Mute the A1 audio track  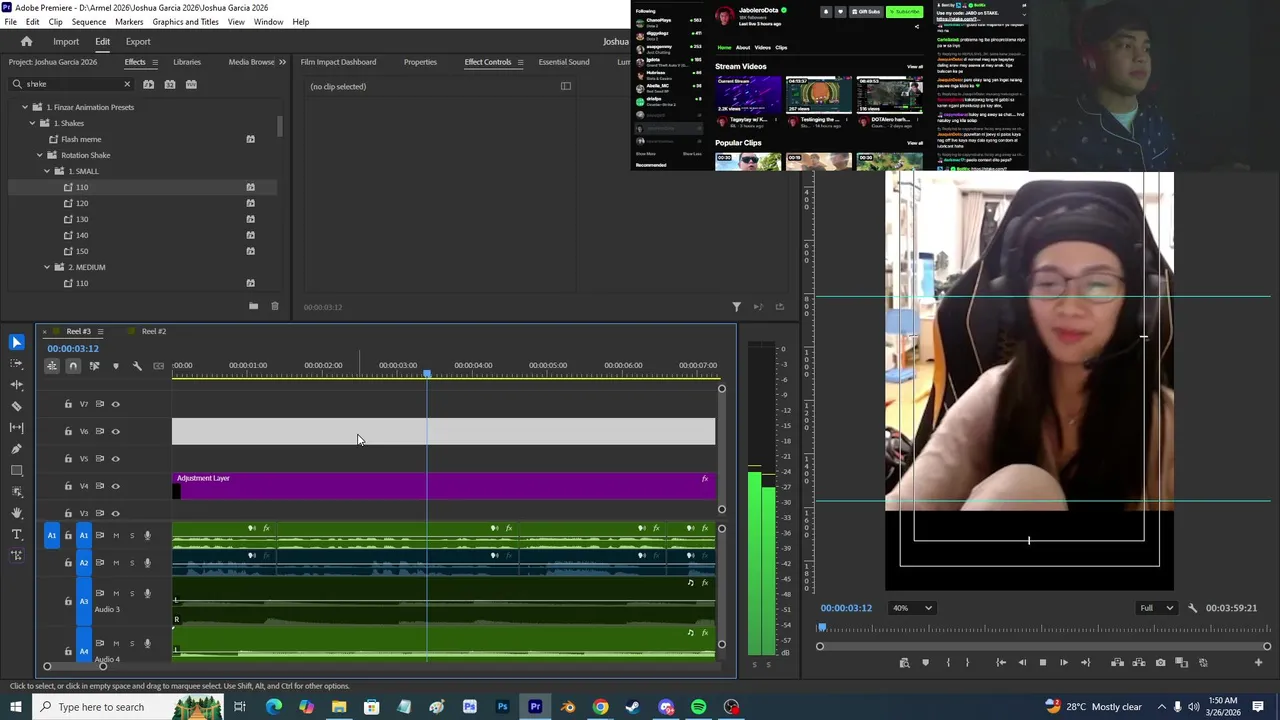[115, 536]
